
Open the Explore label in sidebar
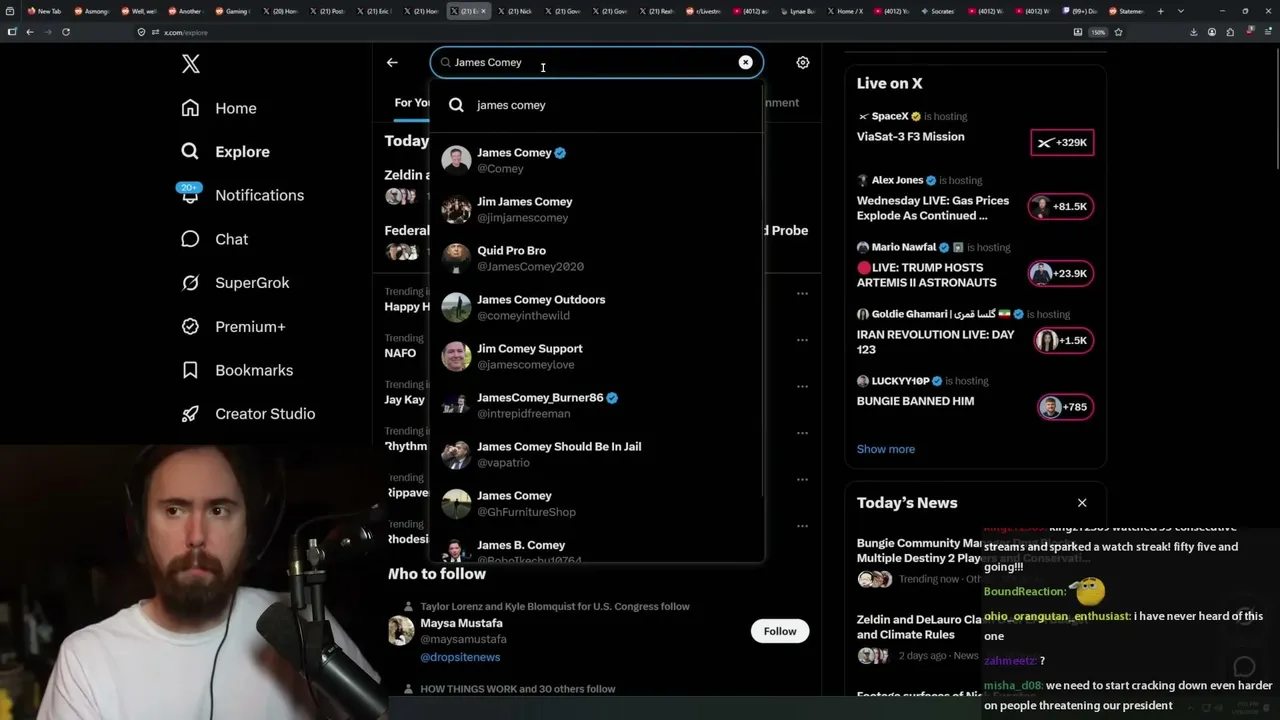click(242, 152)
